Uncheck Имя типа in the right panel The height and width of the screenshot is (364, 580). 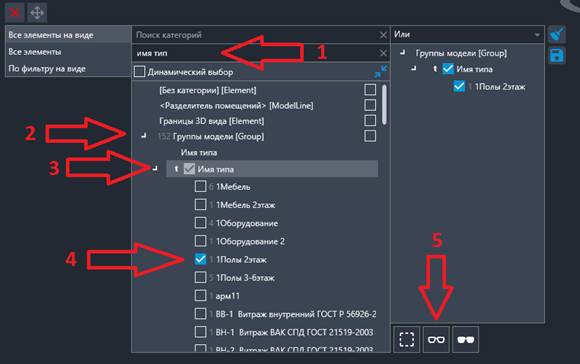(448, 68)
